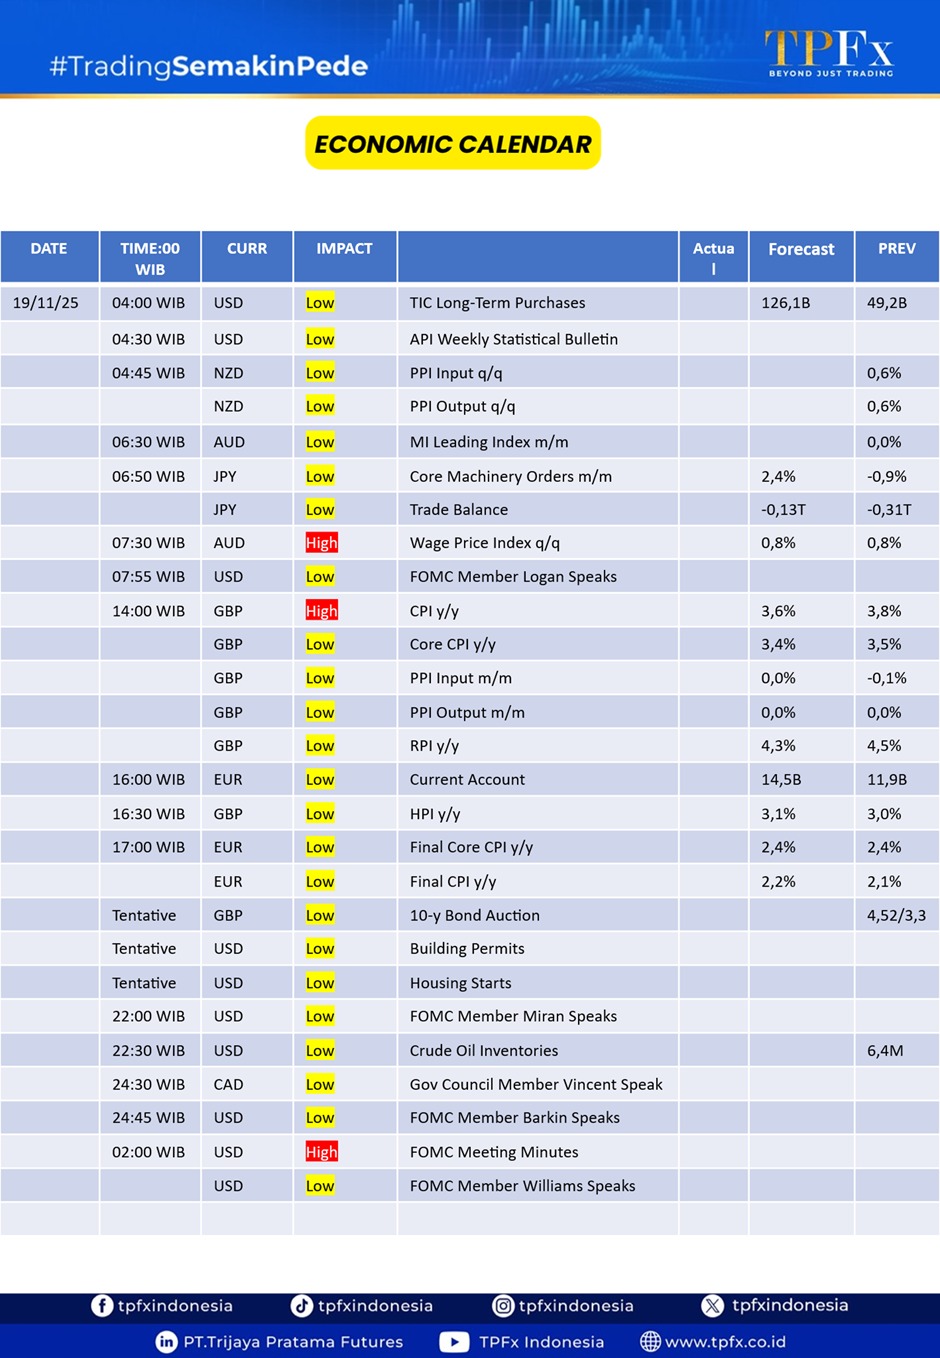Image resolution: width=940 pixels, height=1358 pixels.
Task: Select the Wage Price Index q/q event
Action: click(485, 543)
